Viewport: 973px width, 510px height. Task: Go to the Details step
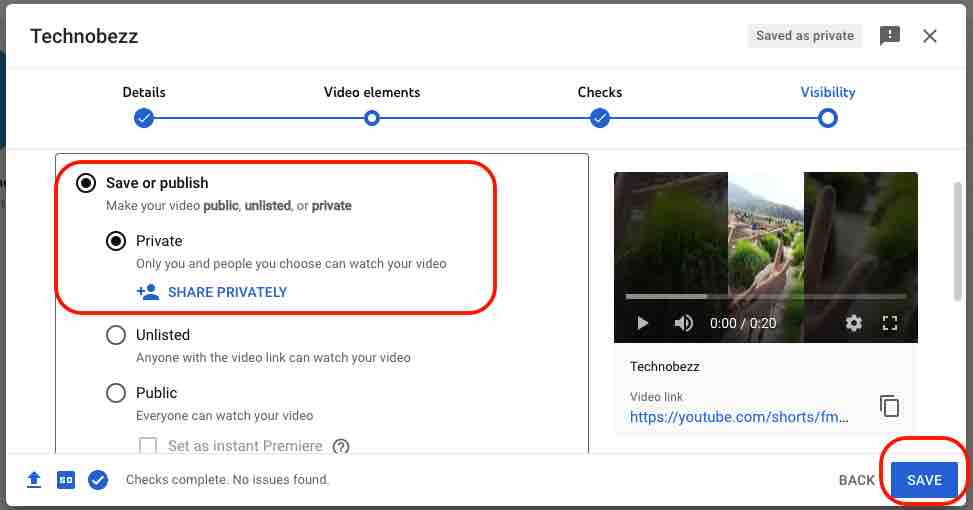pyautogui.click(x=144, y=92)
